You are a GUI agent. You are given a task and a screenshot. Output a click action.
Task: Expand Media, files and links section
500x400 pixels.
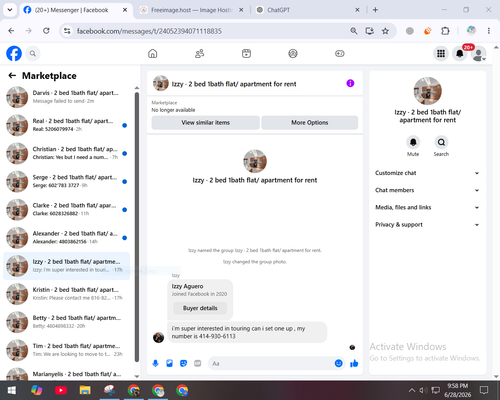(427, 207)
